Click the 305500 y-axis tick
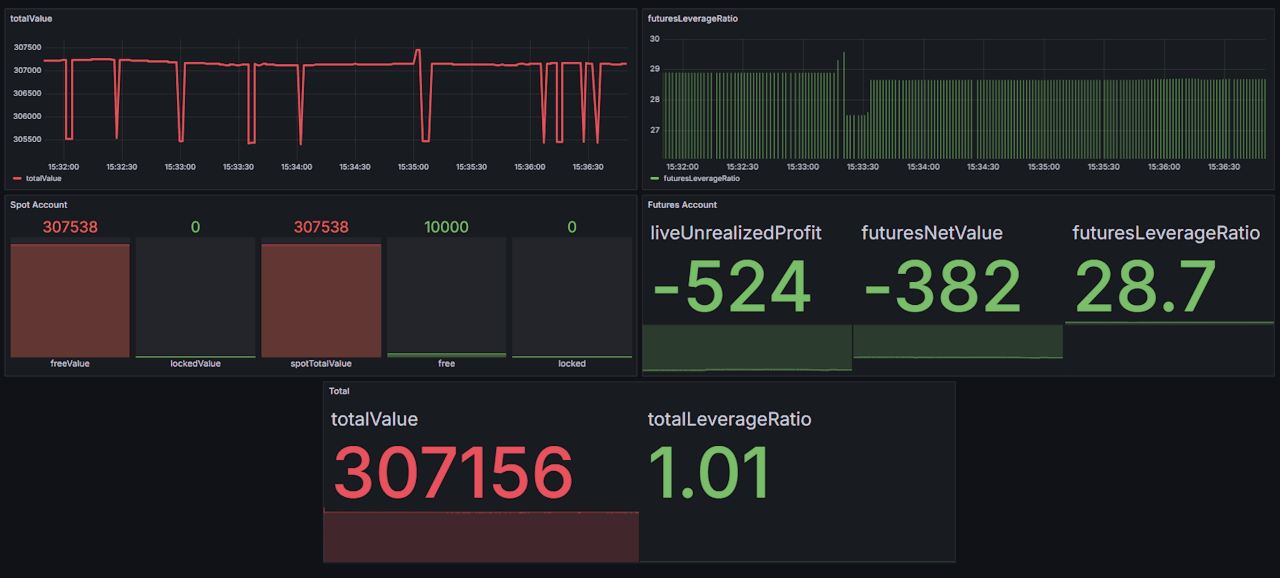The image size is (1280, 578). click(x=27, y=139)
